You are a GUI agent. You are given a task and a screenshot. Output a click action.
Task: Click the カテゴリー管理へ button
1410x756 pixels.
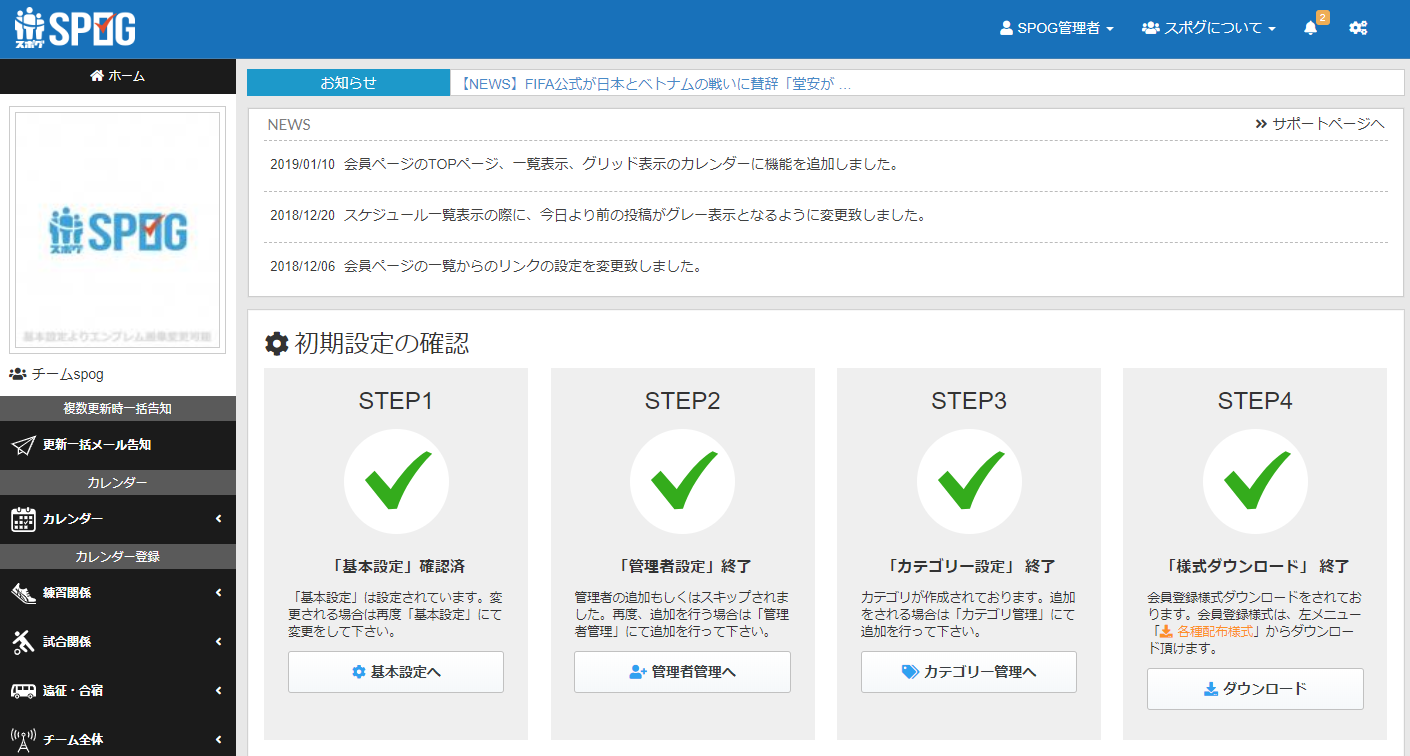click(968, 672)
